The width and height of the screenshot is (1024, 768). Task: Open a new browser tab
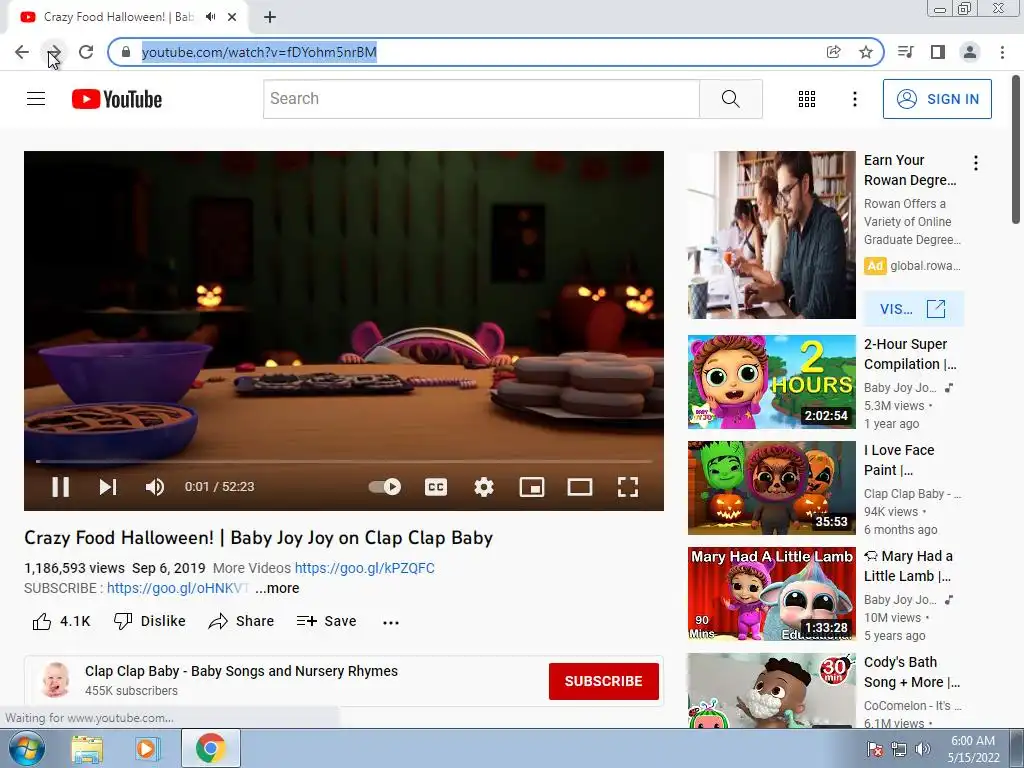click(x=270, y=18)
